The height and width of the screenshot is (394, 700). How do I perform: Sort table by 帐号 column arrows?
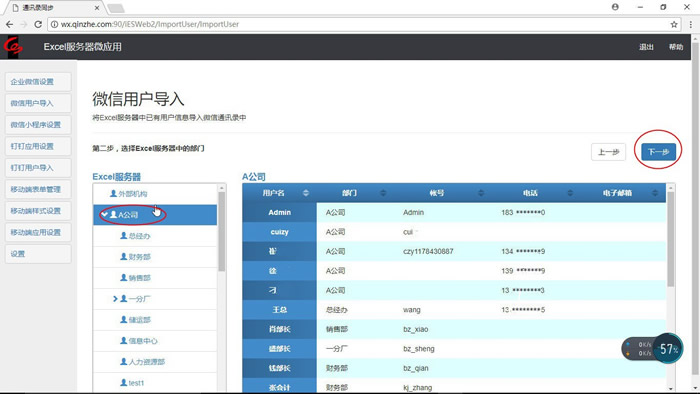[481, 193]
